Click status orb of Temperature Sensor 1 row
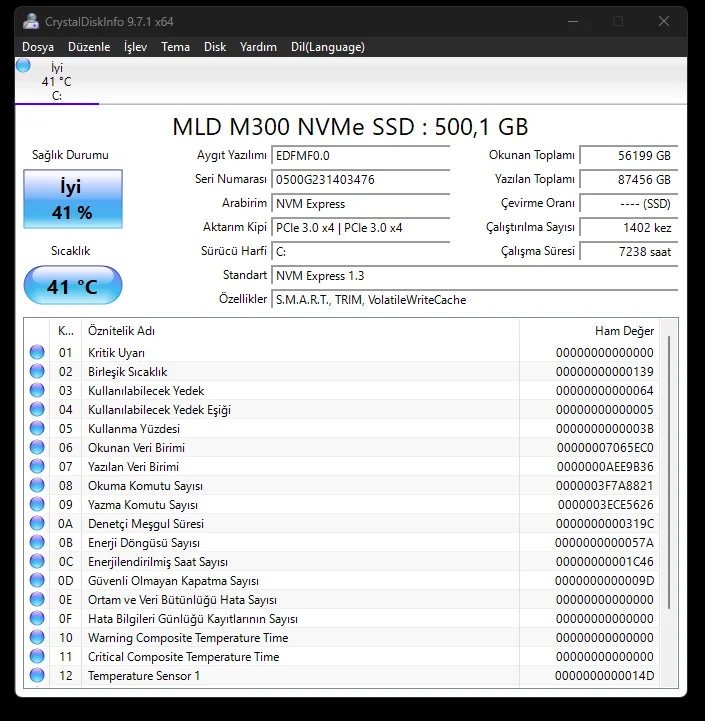 [x=37, y=675]
